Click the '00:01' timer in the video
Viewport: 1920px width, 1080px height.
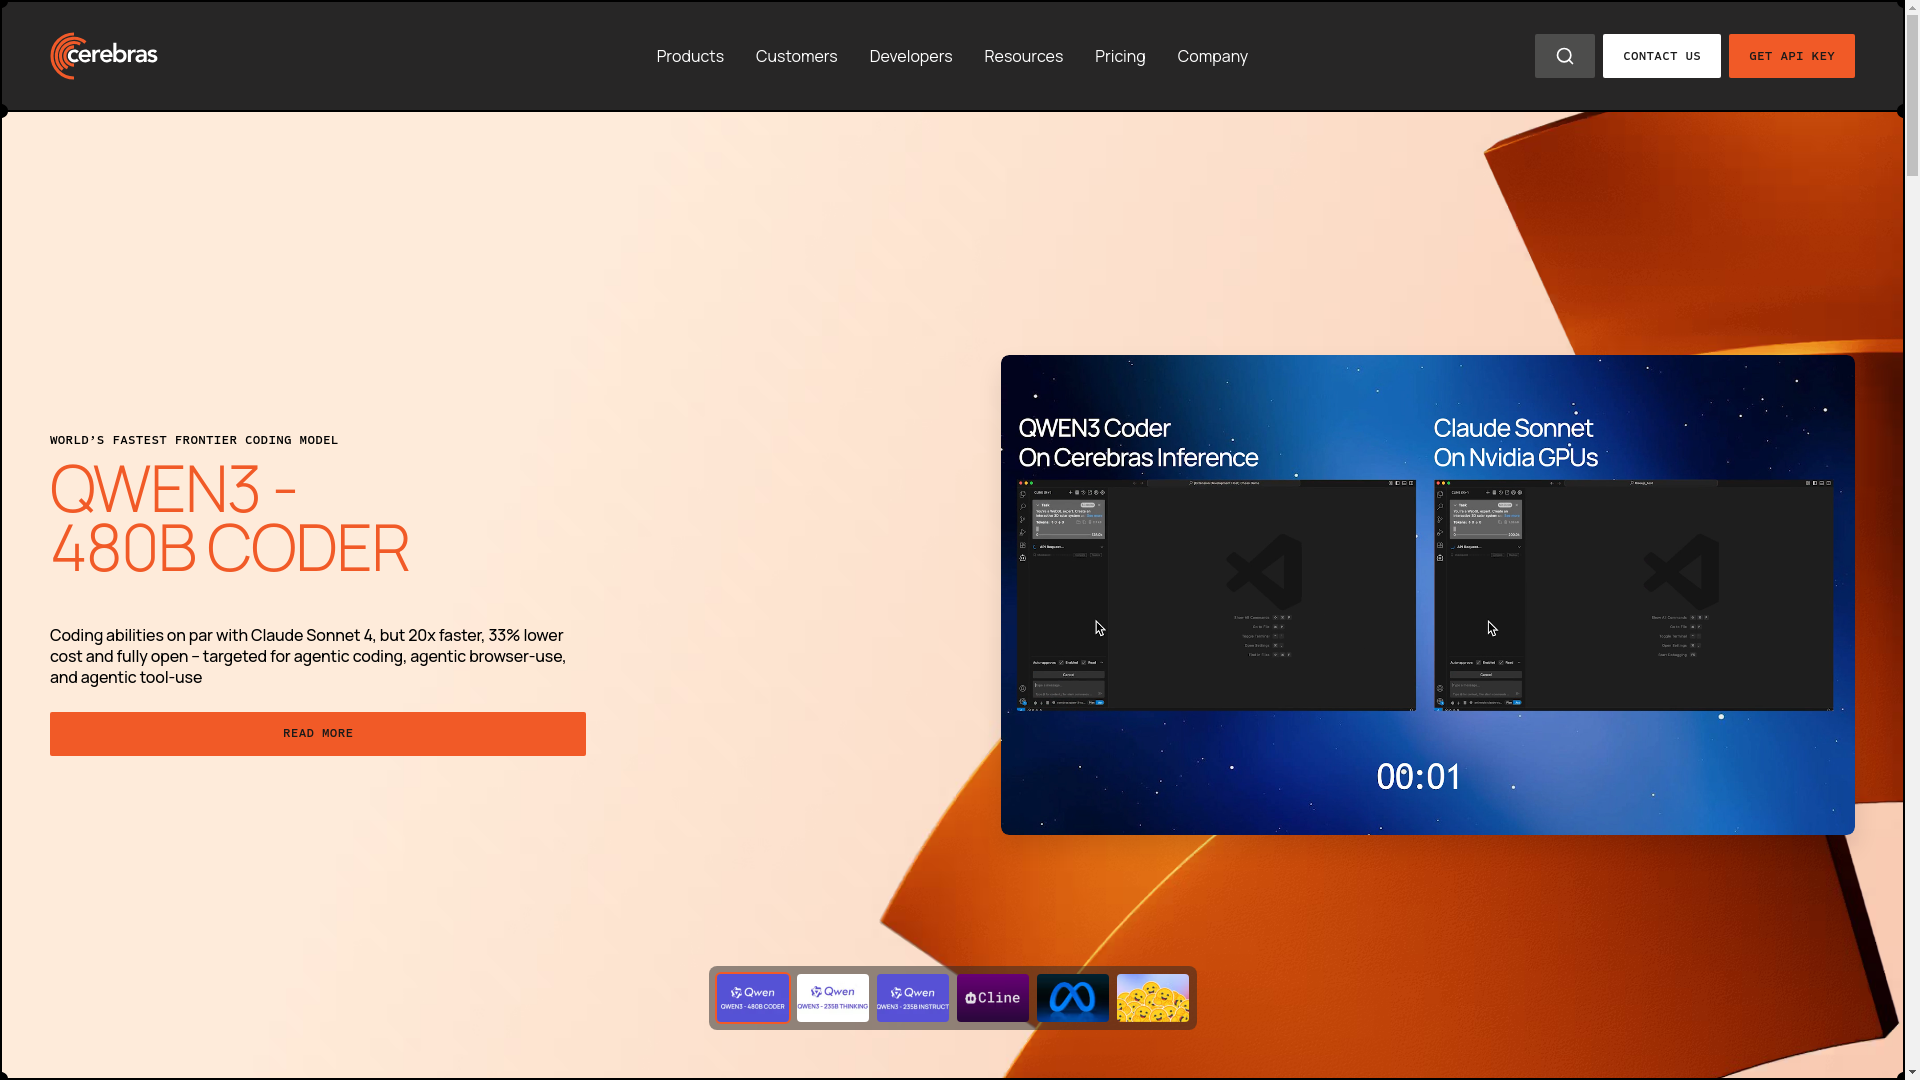pyautogui.click(x=1419, y=777)
